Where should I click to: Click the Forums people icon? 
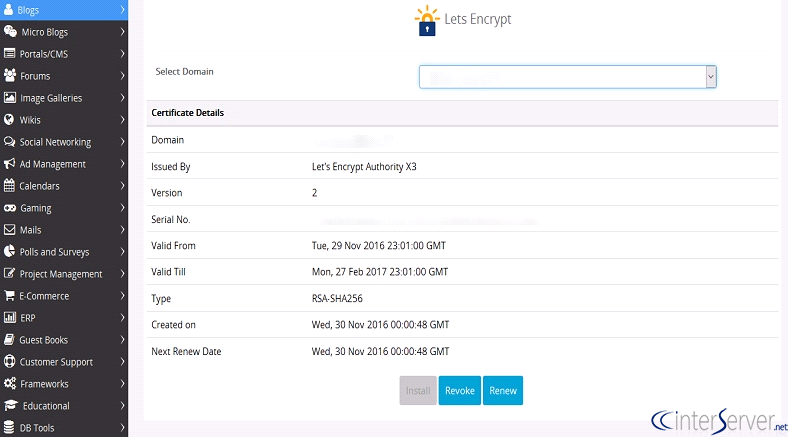point(10,75)
